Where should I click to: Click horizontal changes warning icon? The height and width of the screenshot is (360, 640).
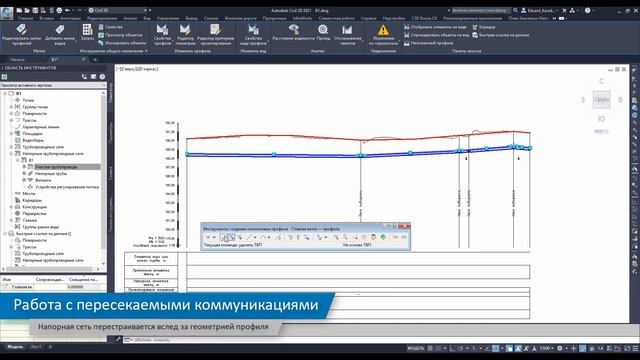coord(383,29)
